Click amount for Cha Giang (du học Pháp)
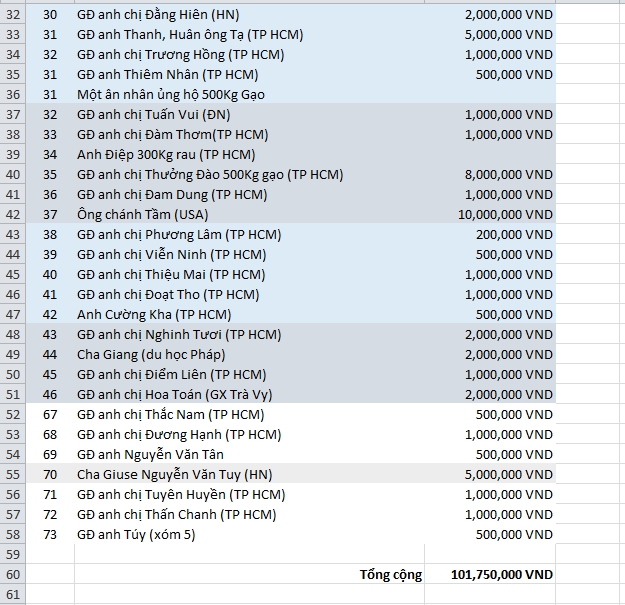Image resolution: width=625 pixels, height=605 pixels. 490,354
